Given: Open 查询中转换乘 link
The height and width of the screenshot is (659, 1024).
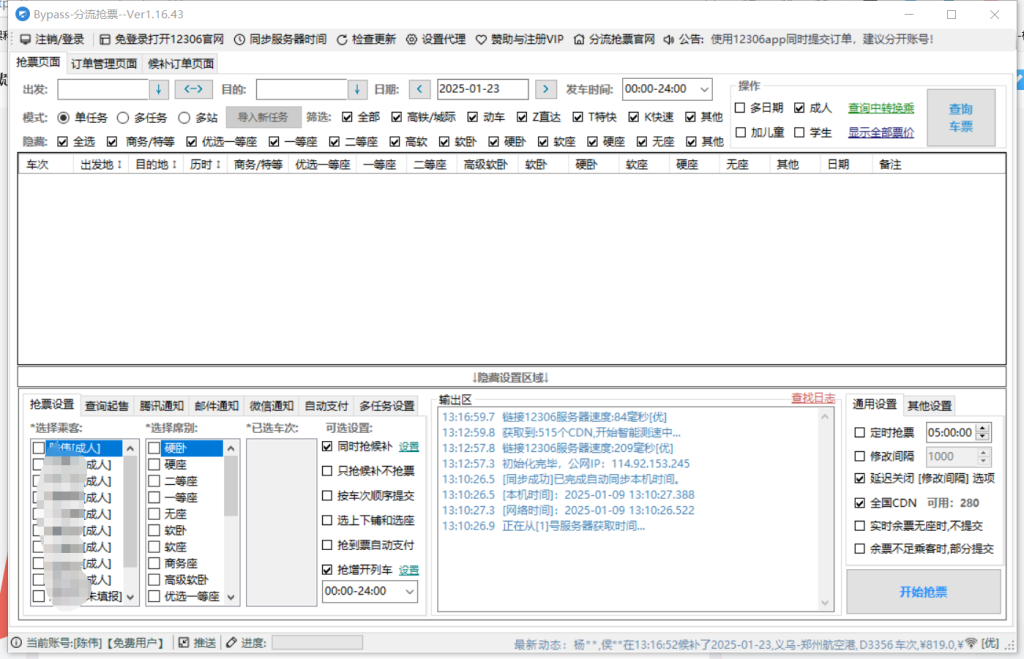Looking at the screenshot, I should [881, 108].
